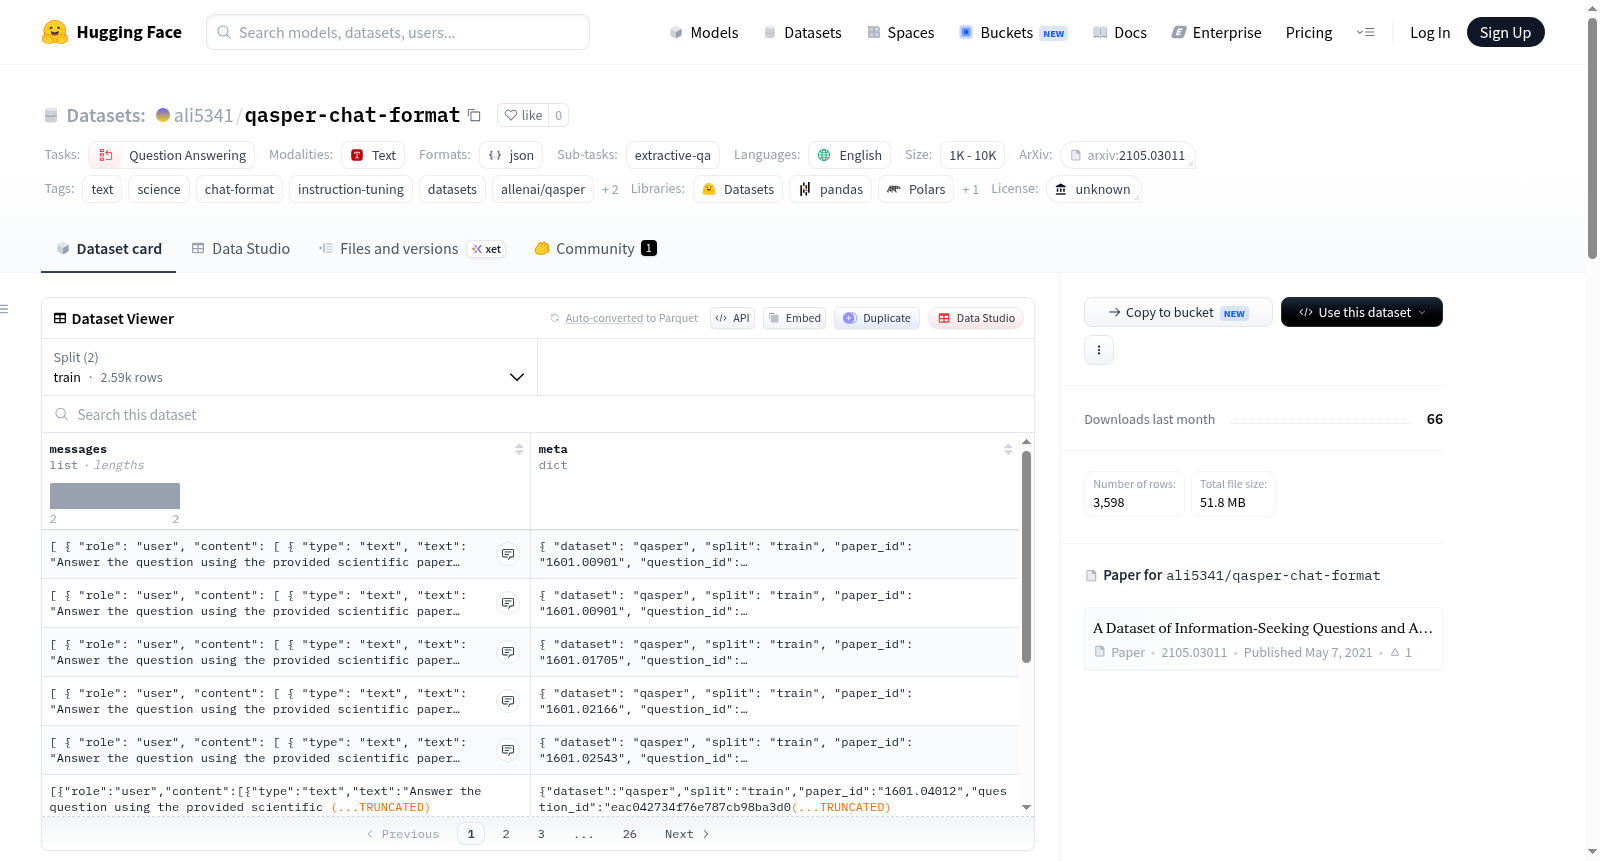Open the three-dot more options button
This screenshot has height=861, width=1600.
click(1099, 350)
